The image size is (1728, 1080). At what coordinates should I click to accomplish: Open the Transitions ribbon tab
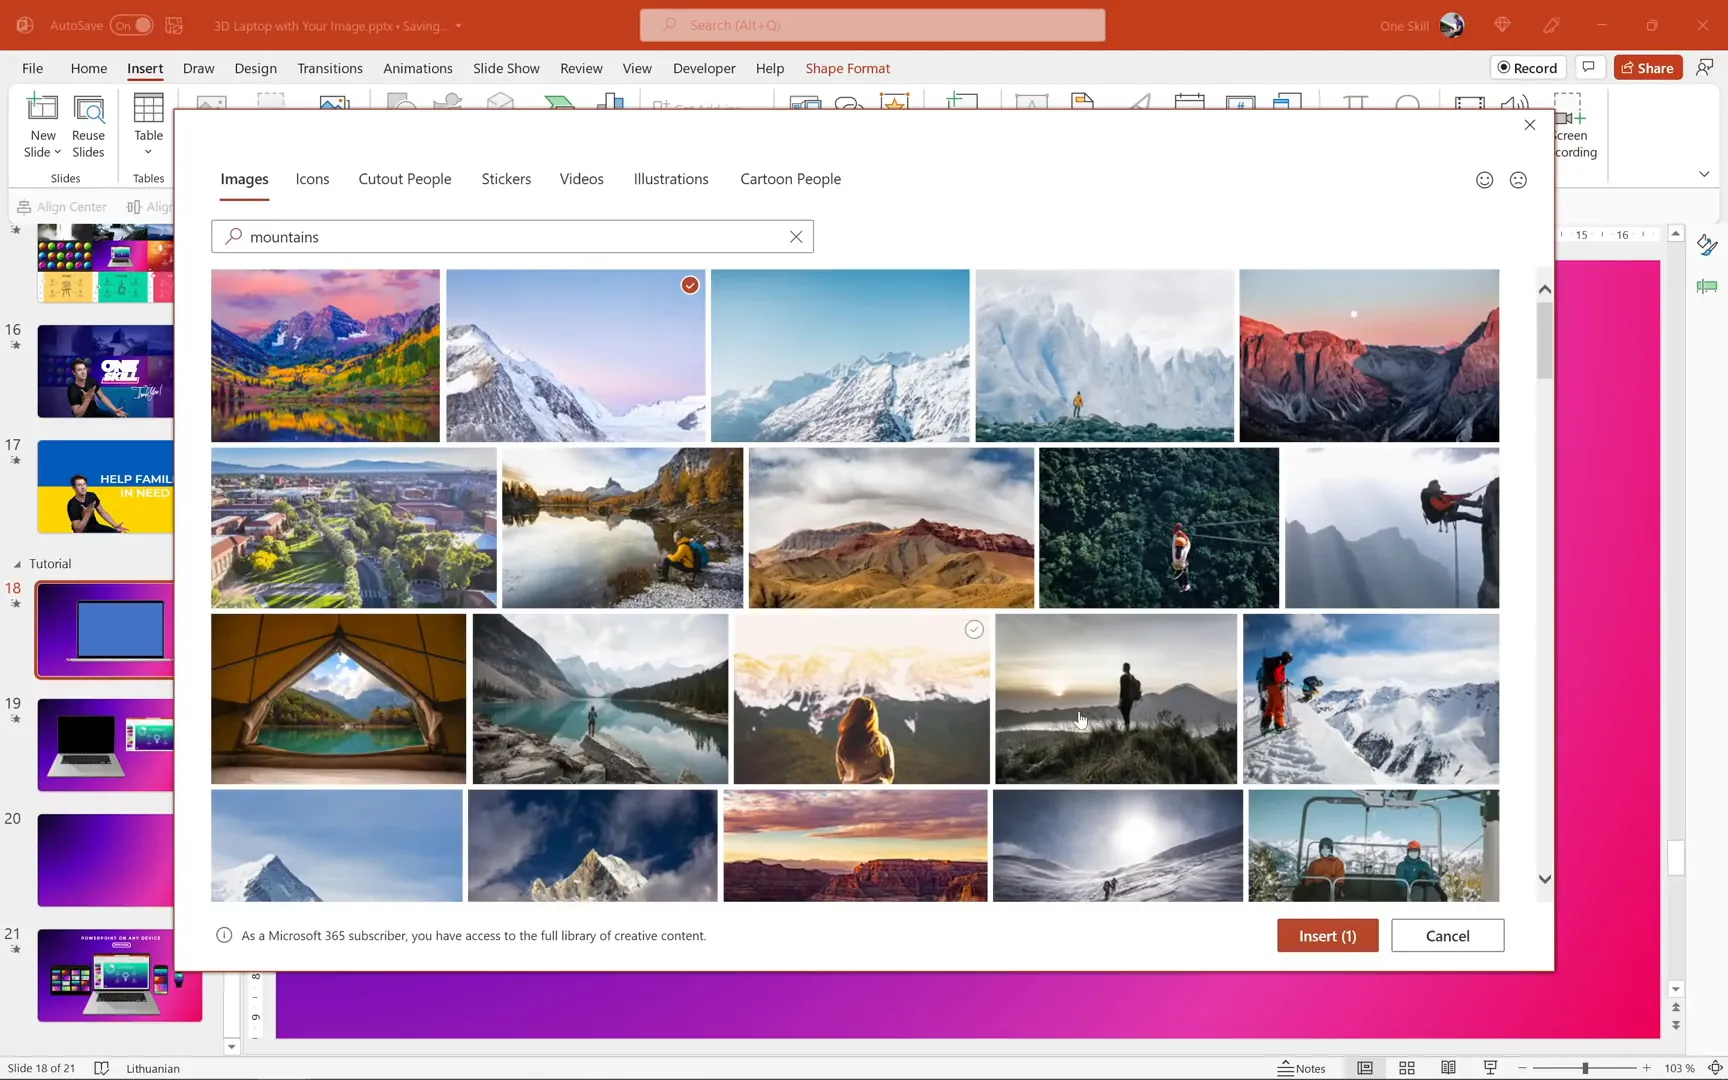(x=330, y=68)
